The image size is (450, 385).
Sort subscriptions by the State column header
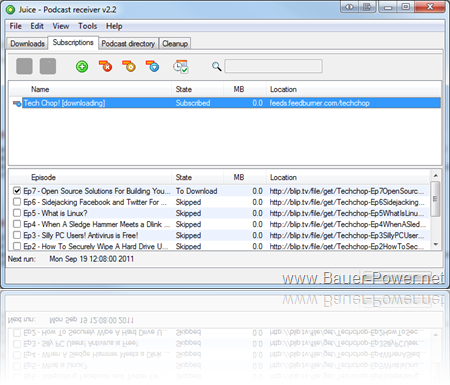click(197, 89)
